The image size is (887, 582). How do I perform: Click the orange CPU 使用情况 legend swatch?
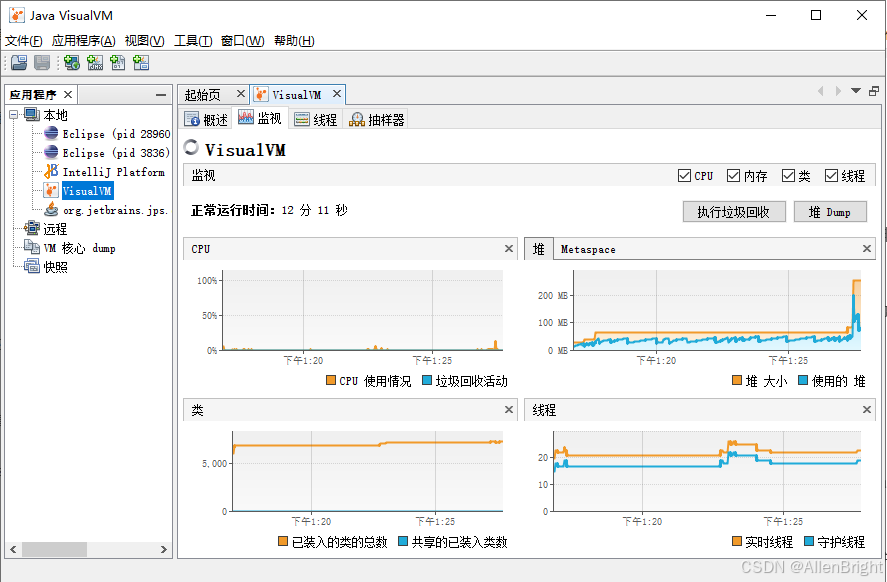(331, 380)
